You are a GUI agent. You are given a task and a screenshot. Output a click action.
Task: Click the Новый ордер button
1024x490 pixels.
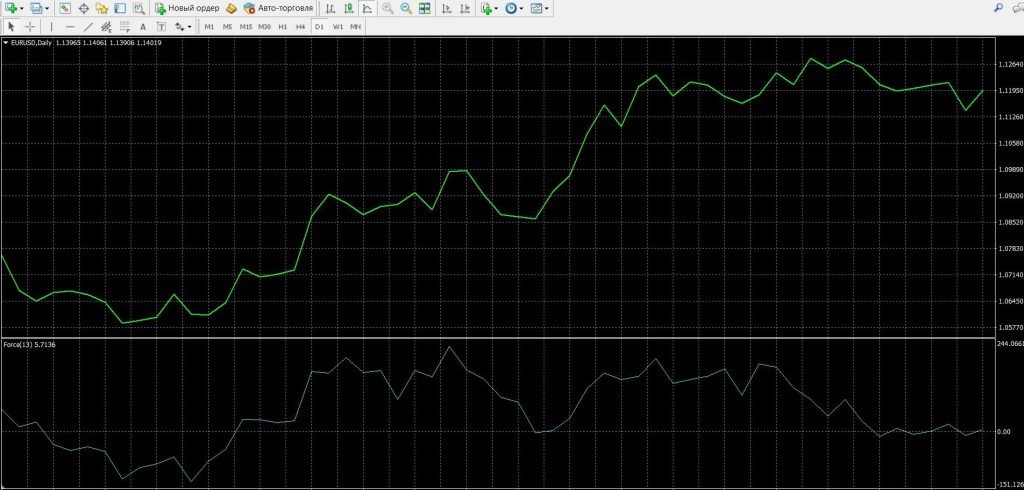187,8
